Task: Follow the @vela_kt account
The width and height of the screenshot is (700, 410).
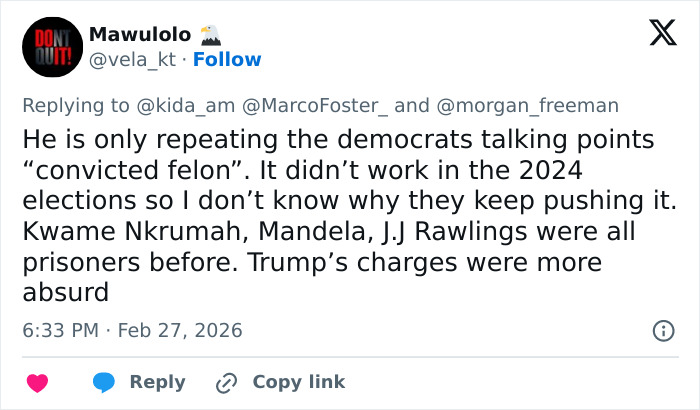Action: (x=227, y=60)
